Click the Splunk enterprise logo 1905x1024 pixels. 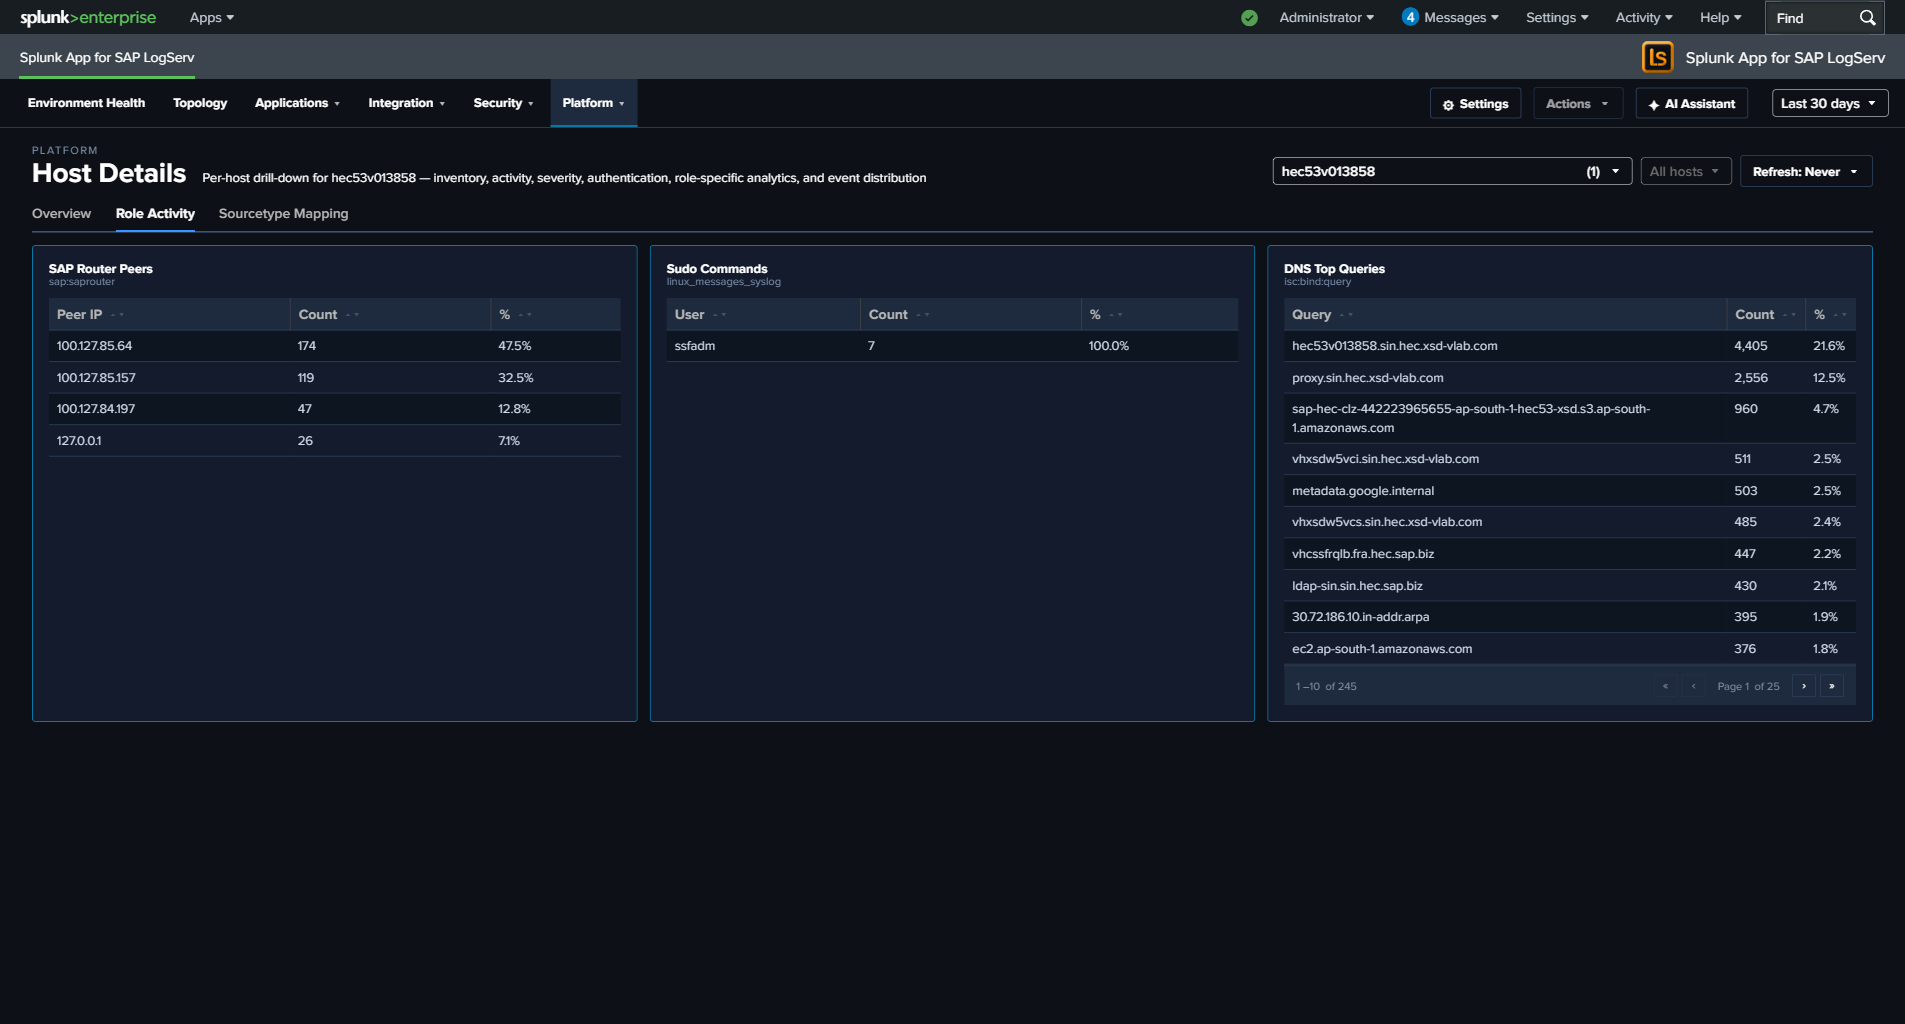tap(88, 17)
